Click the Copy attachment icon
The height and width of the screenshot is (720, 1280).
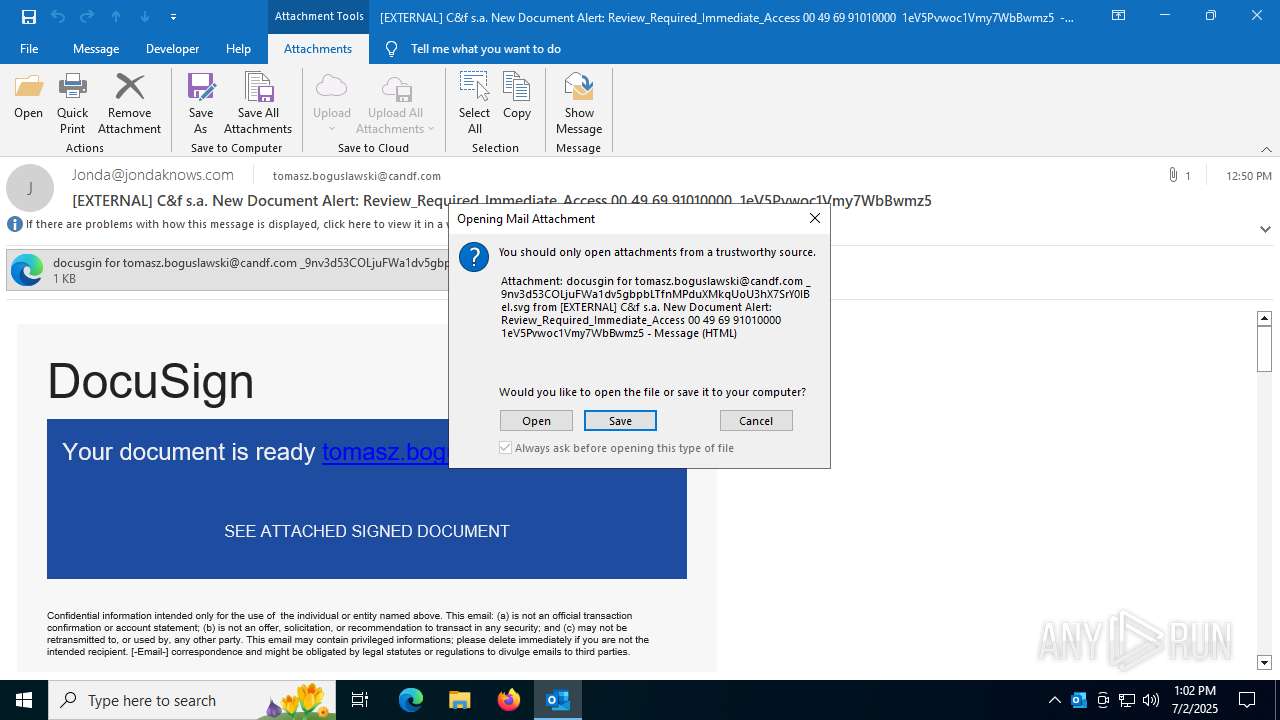[516, 86]
